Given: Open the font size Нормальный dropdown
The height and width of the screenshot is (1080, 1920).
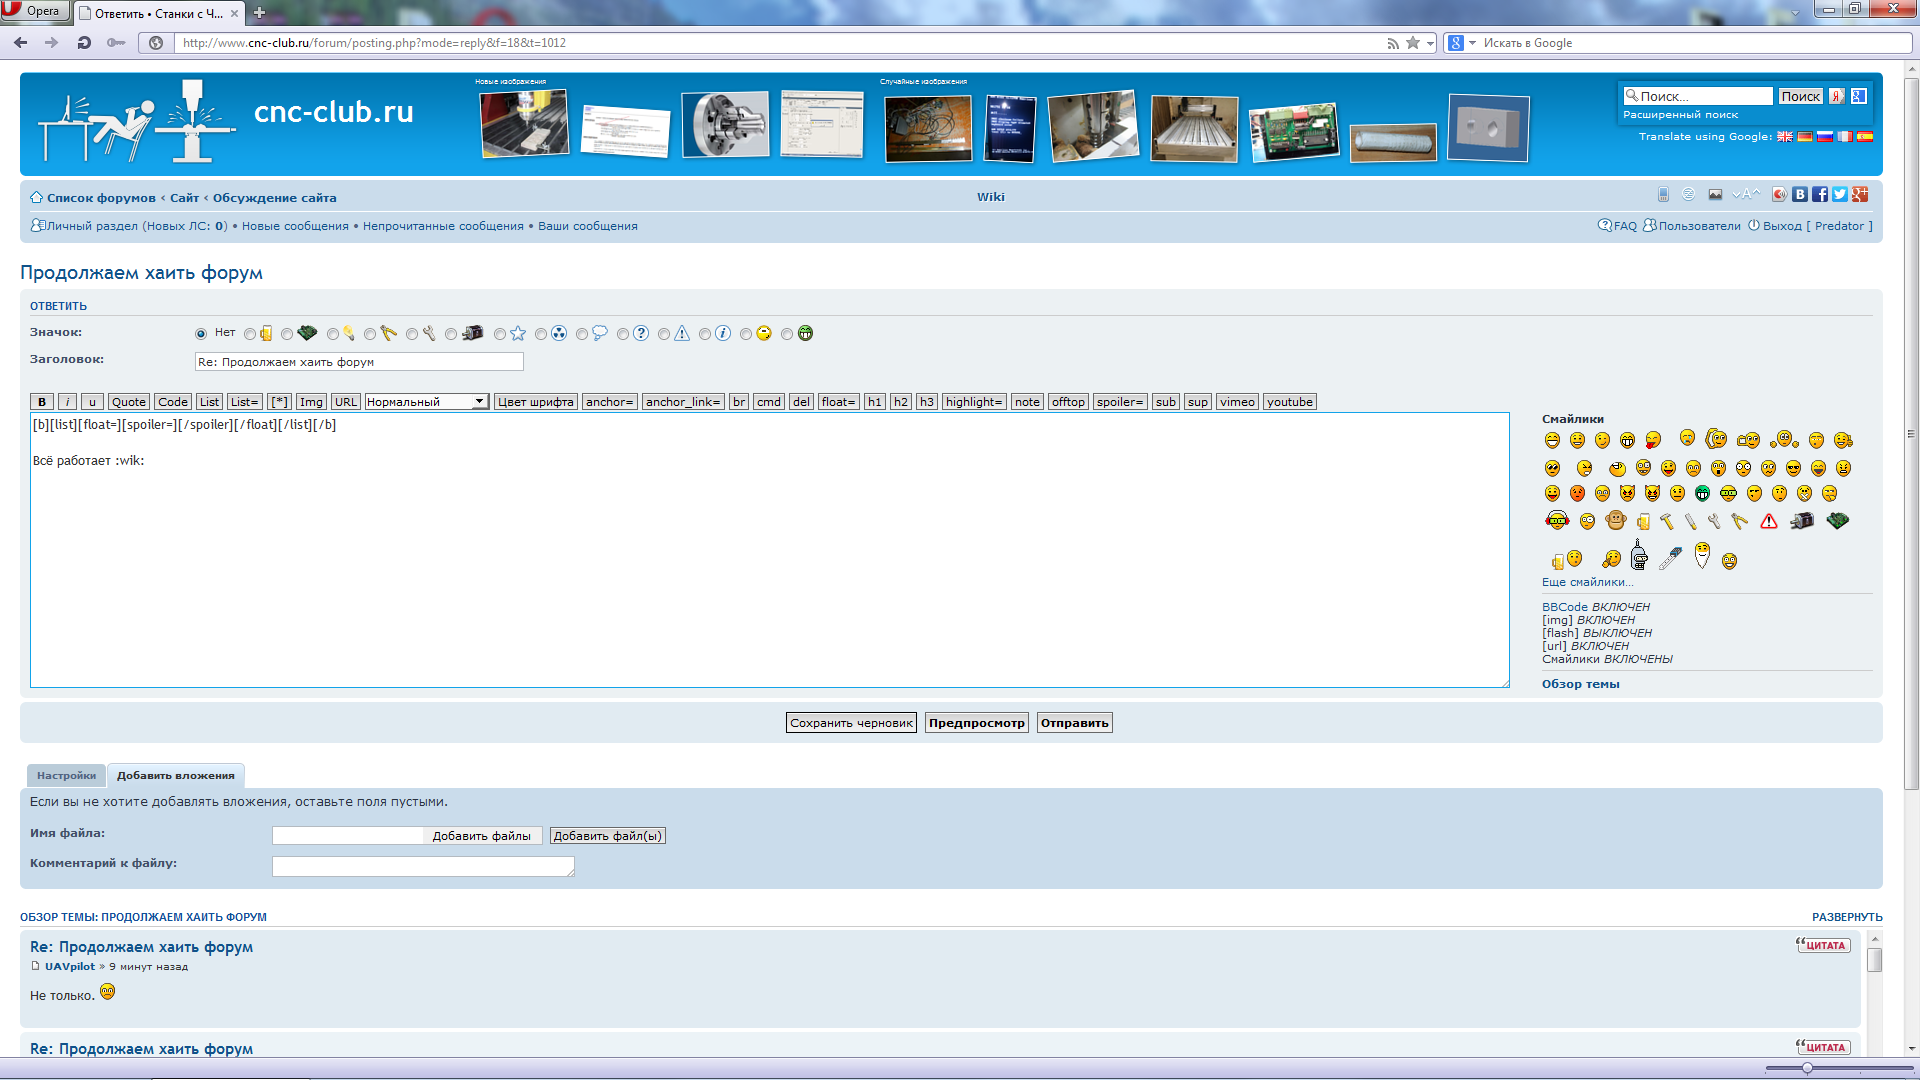Looking at the screenshot, I should [426, 402].
